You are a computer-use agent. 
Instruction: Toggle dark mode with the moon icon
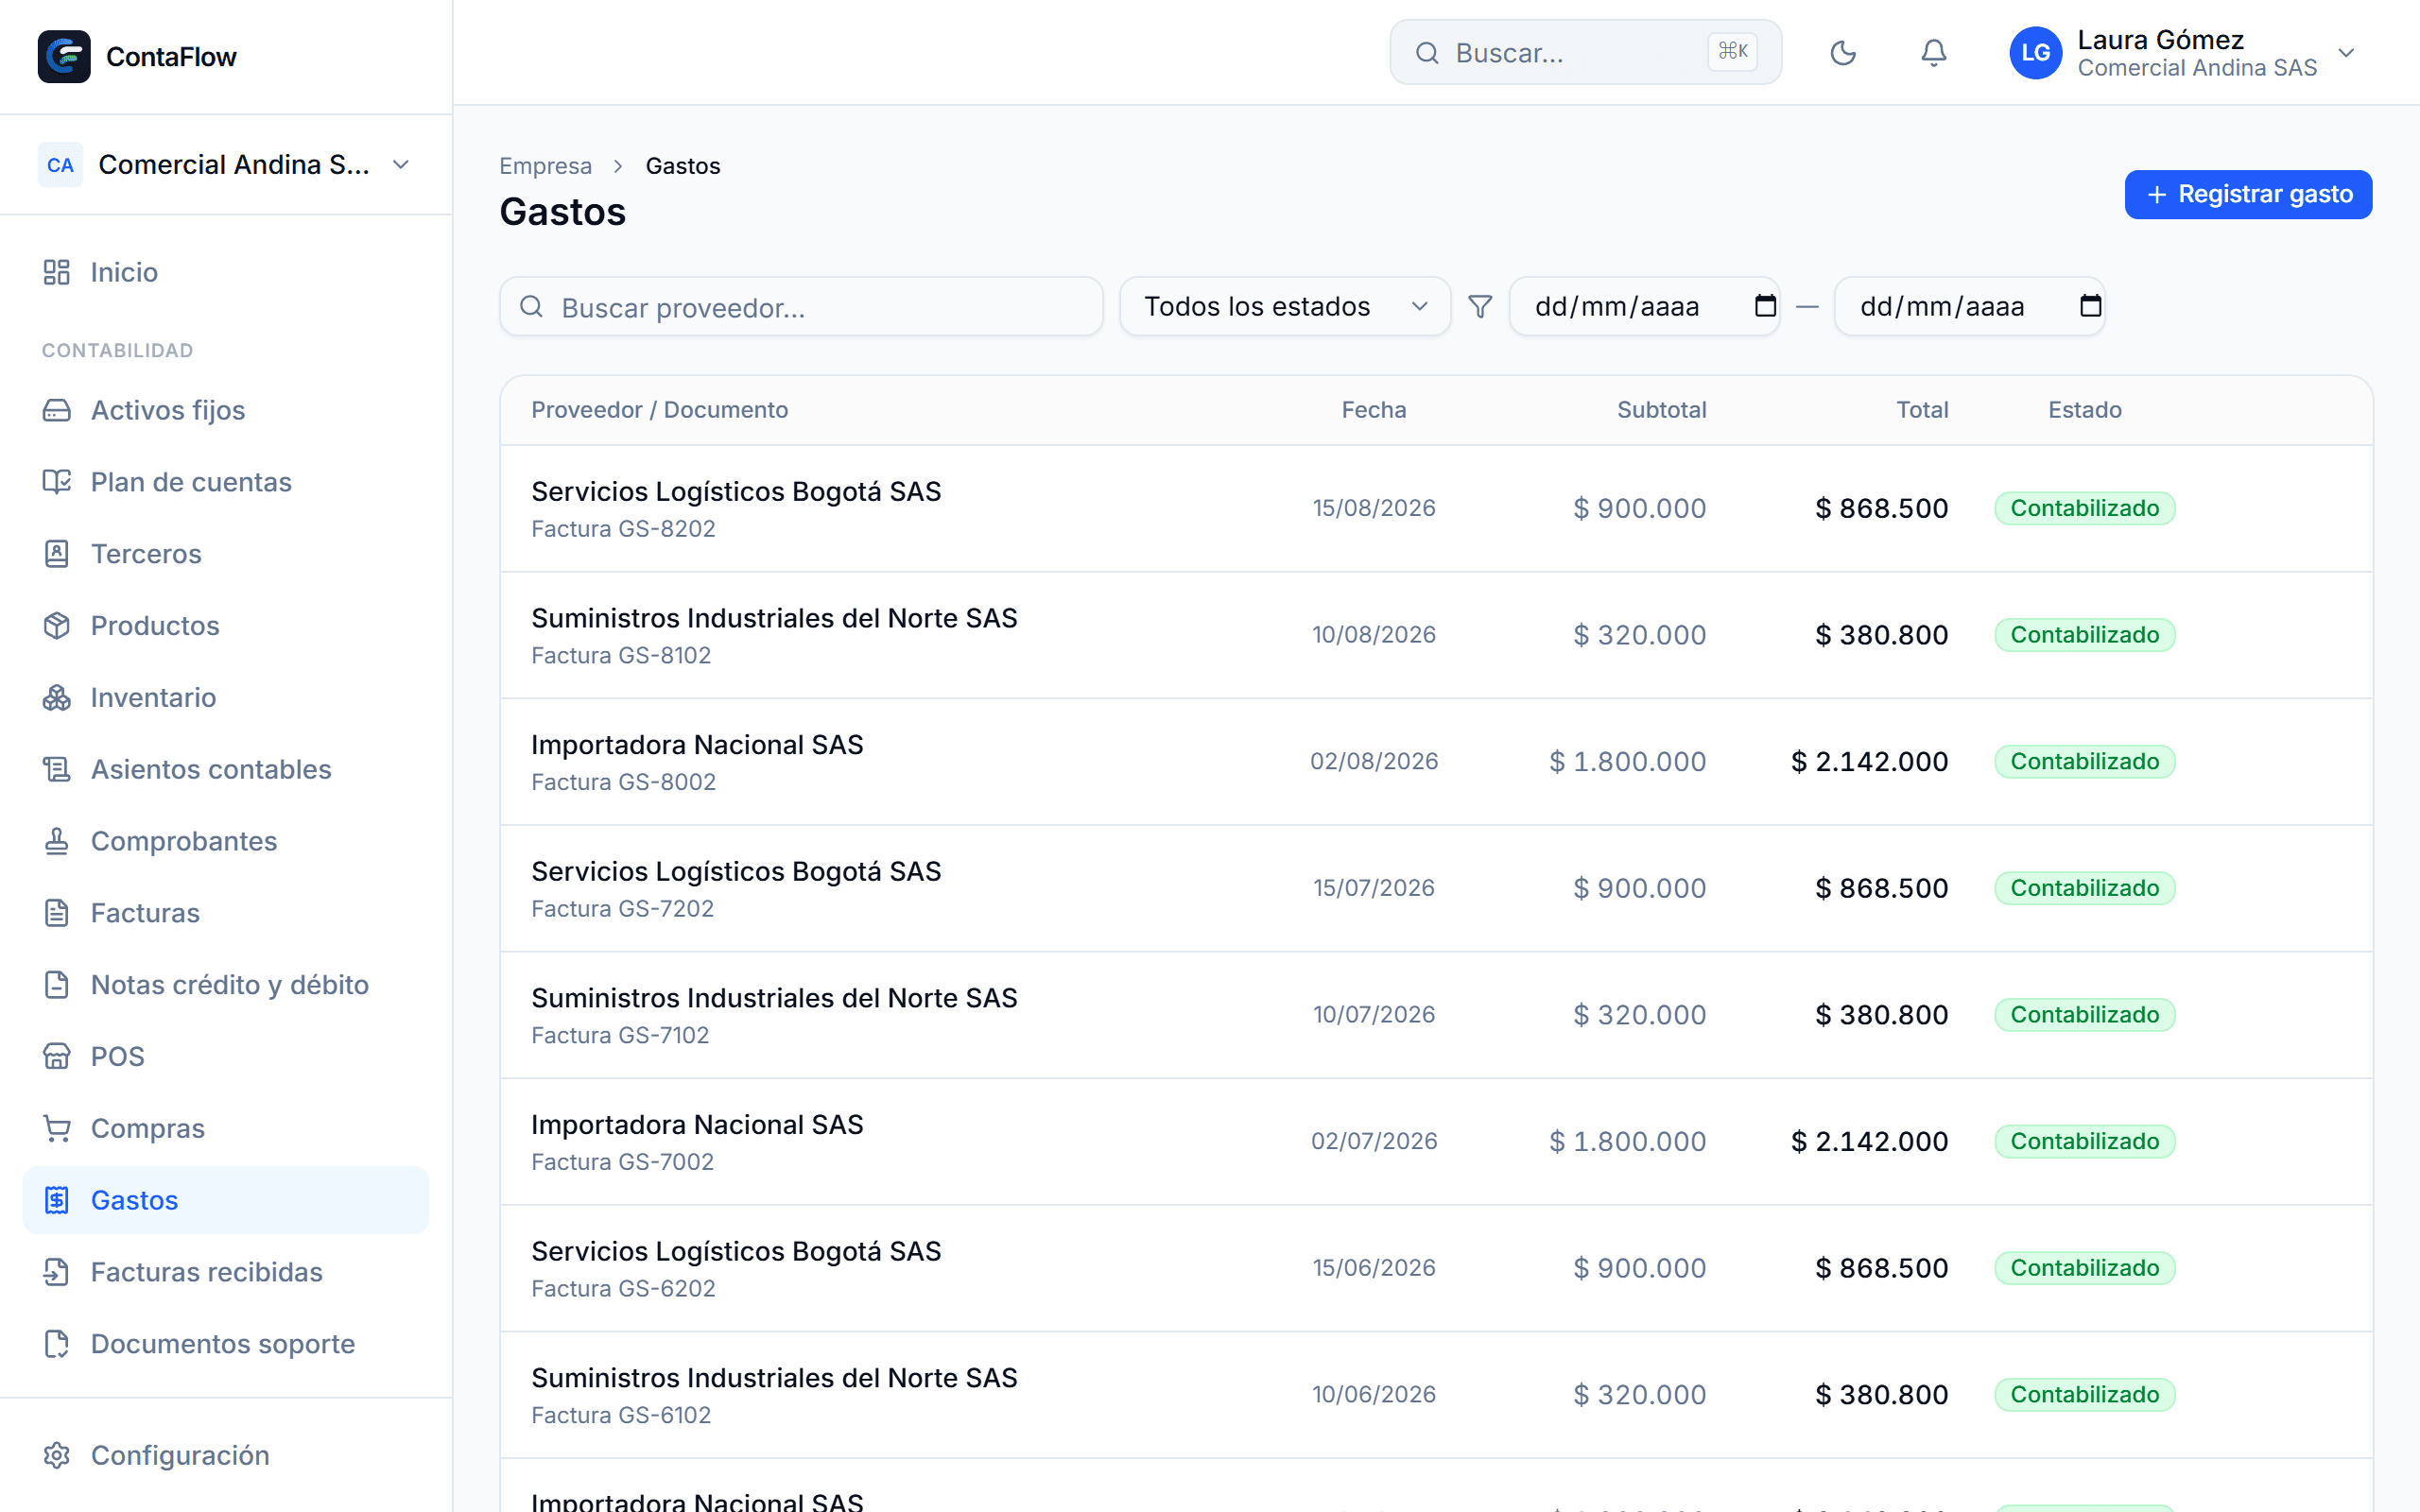click(1842, 52)
